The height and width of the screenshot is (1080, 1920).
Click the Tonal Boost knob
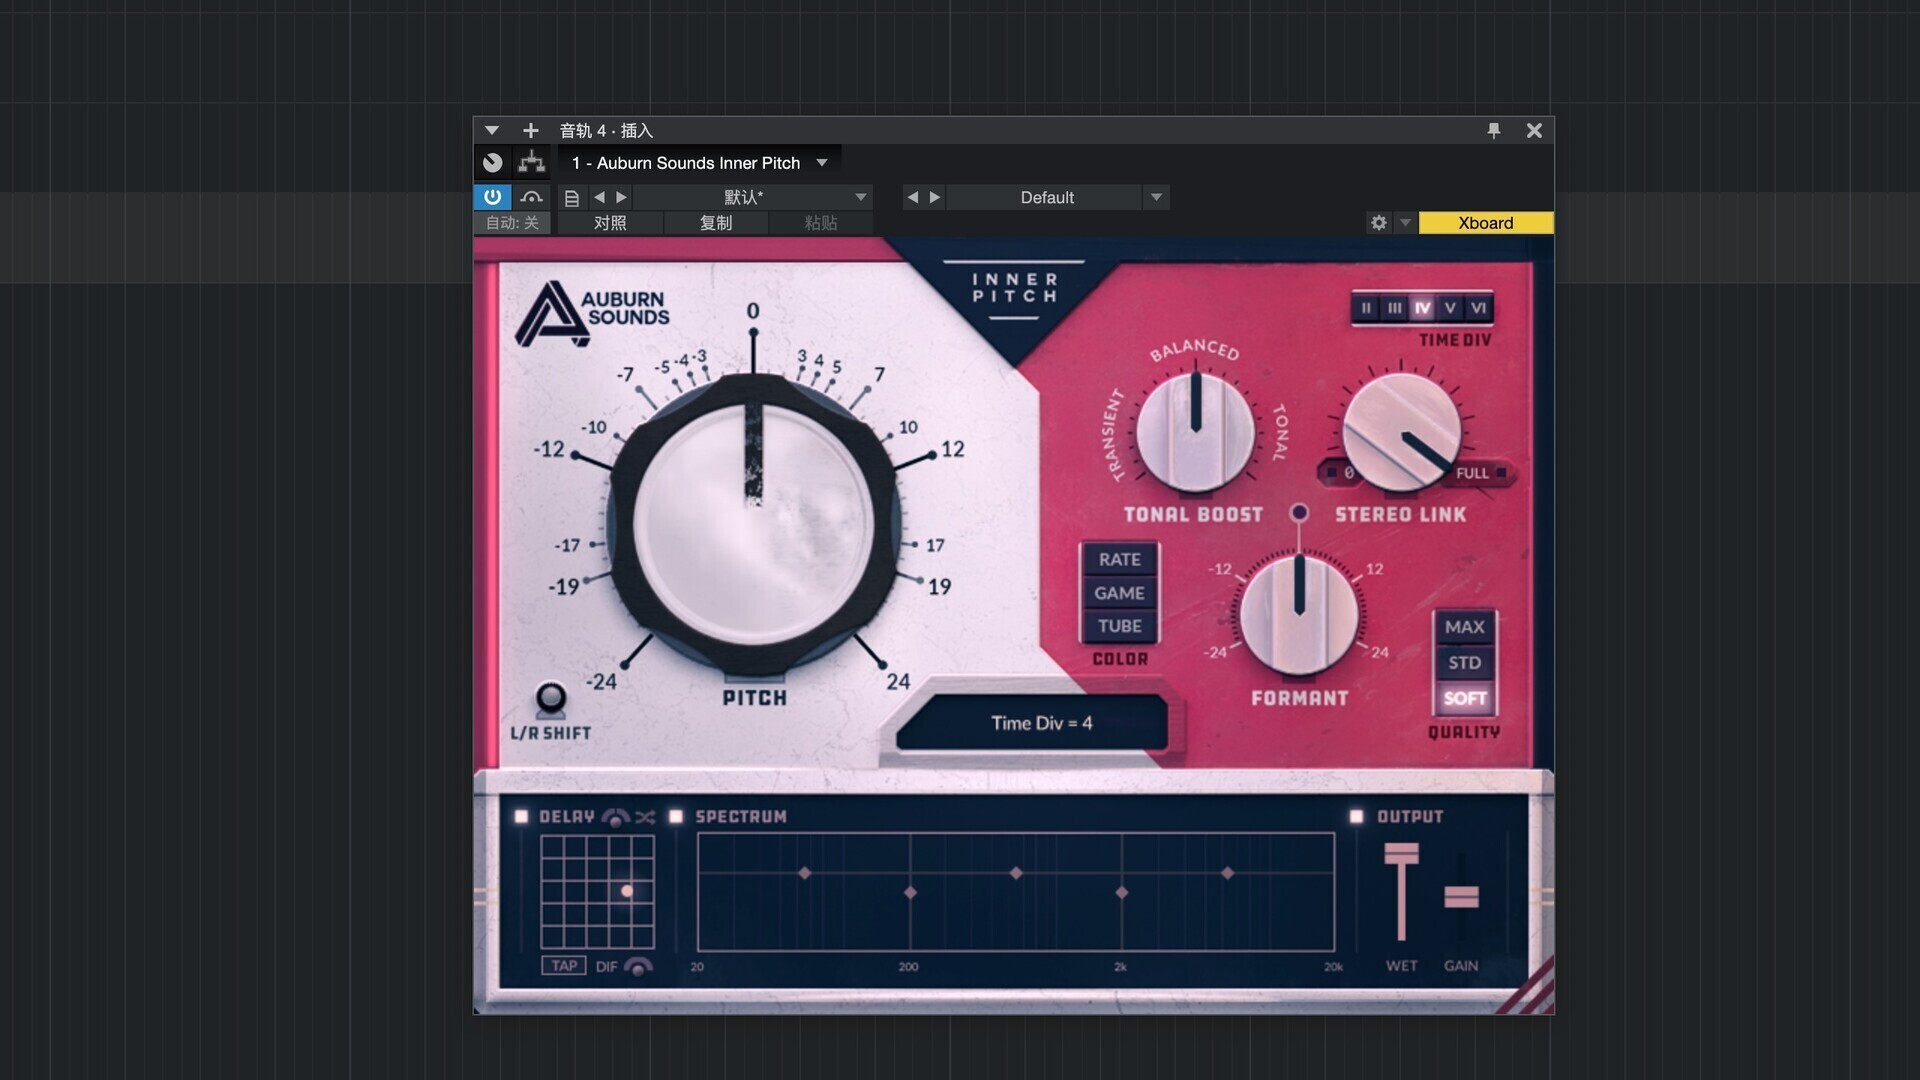(1195, 432)
